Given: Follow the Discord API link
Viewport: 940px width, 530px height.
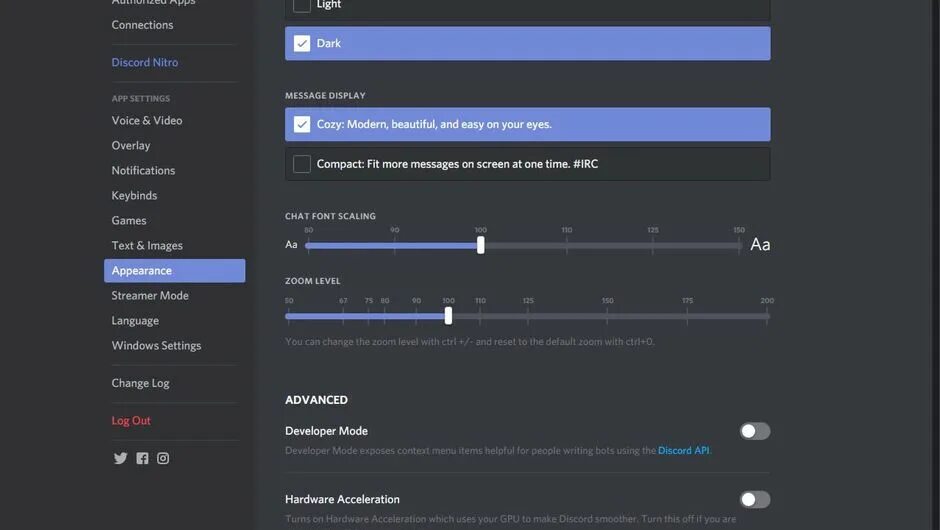Looking at the screenshot, I should pos(683,450).
